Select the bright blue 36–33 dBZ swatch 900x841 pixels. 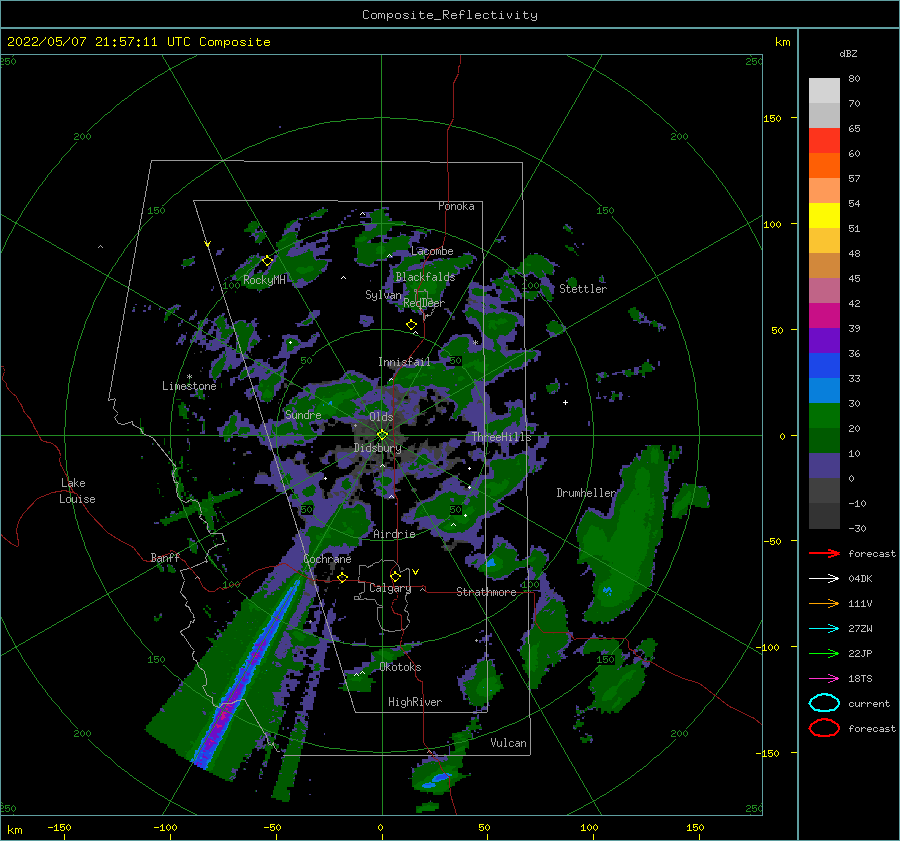pyautogui.click(x=824, y=366)
